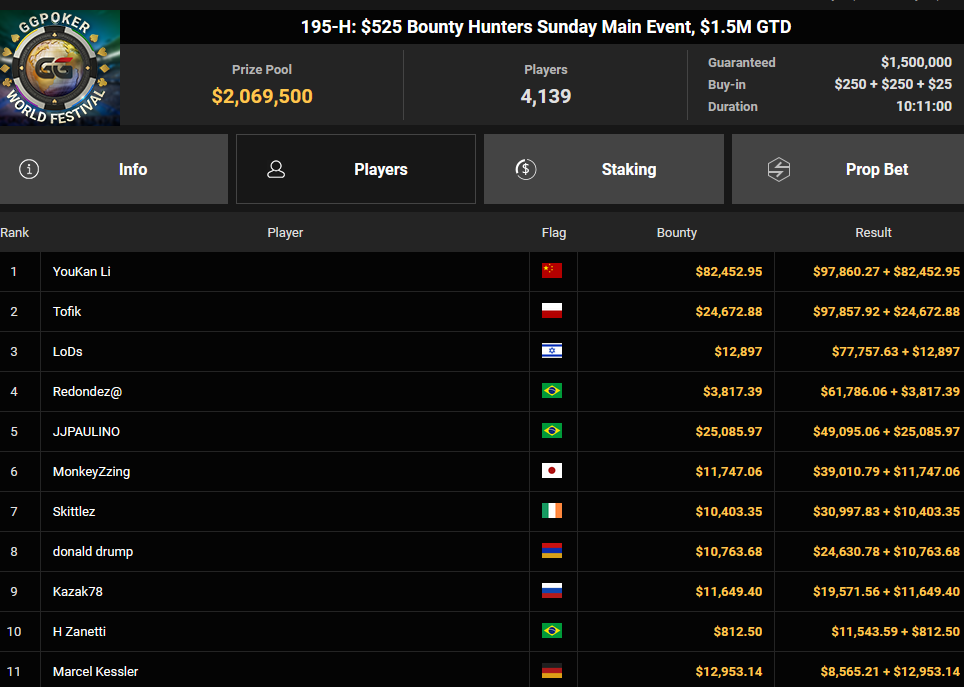964x687 pixels.
Task: Click the China flag for YouKan Li
Action: pos(551,271)
